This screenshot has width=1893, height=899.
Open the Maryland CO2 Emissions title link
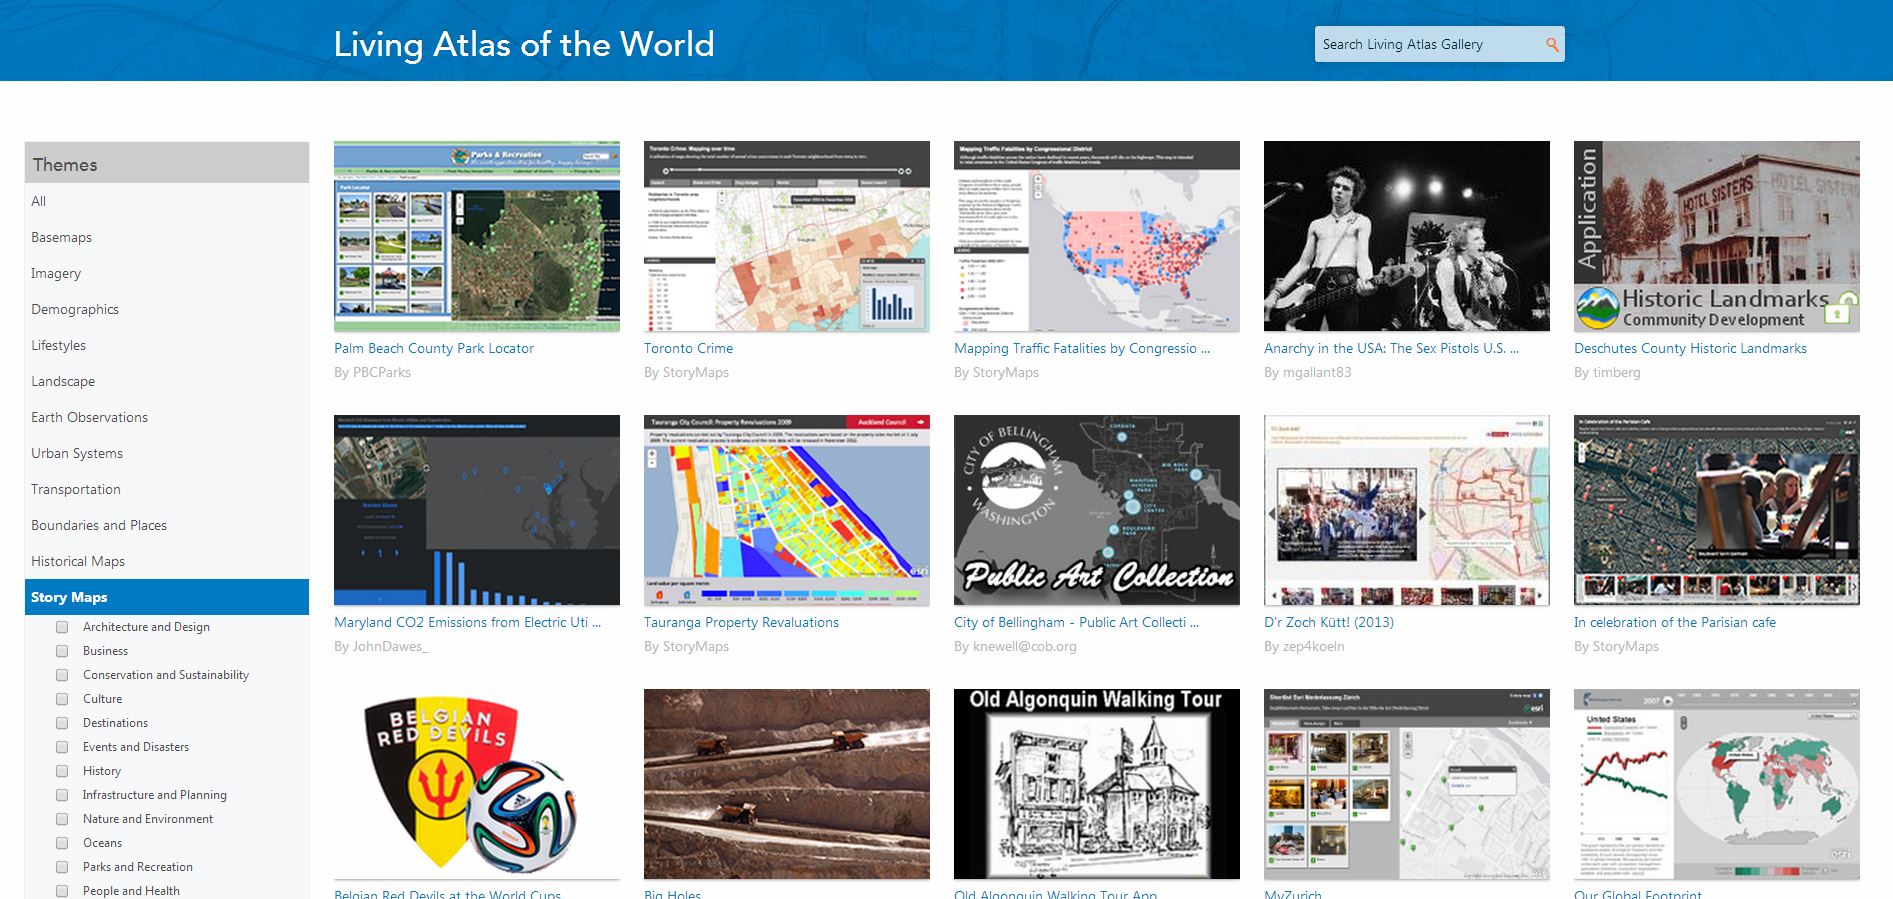pos(467,622)
